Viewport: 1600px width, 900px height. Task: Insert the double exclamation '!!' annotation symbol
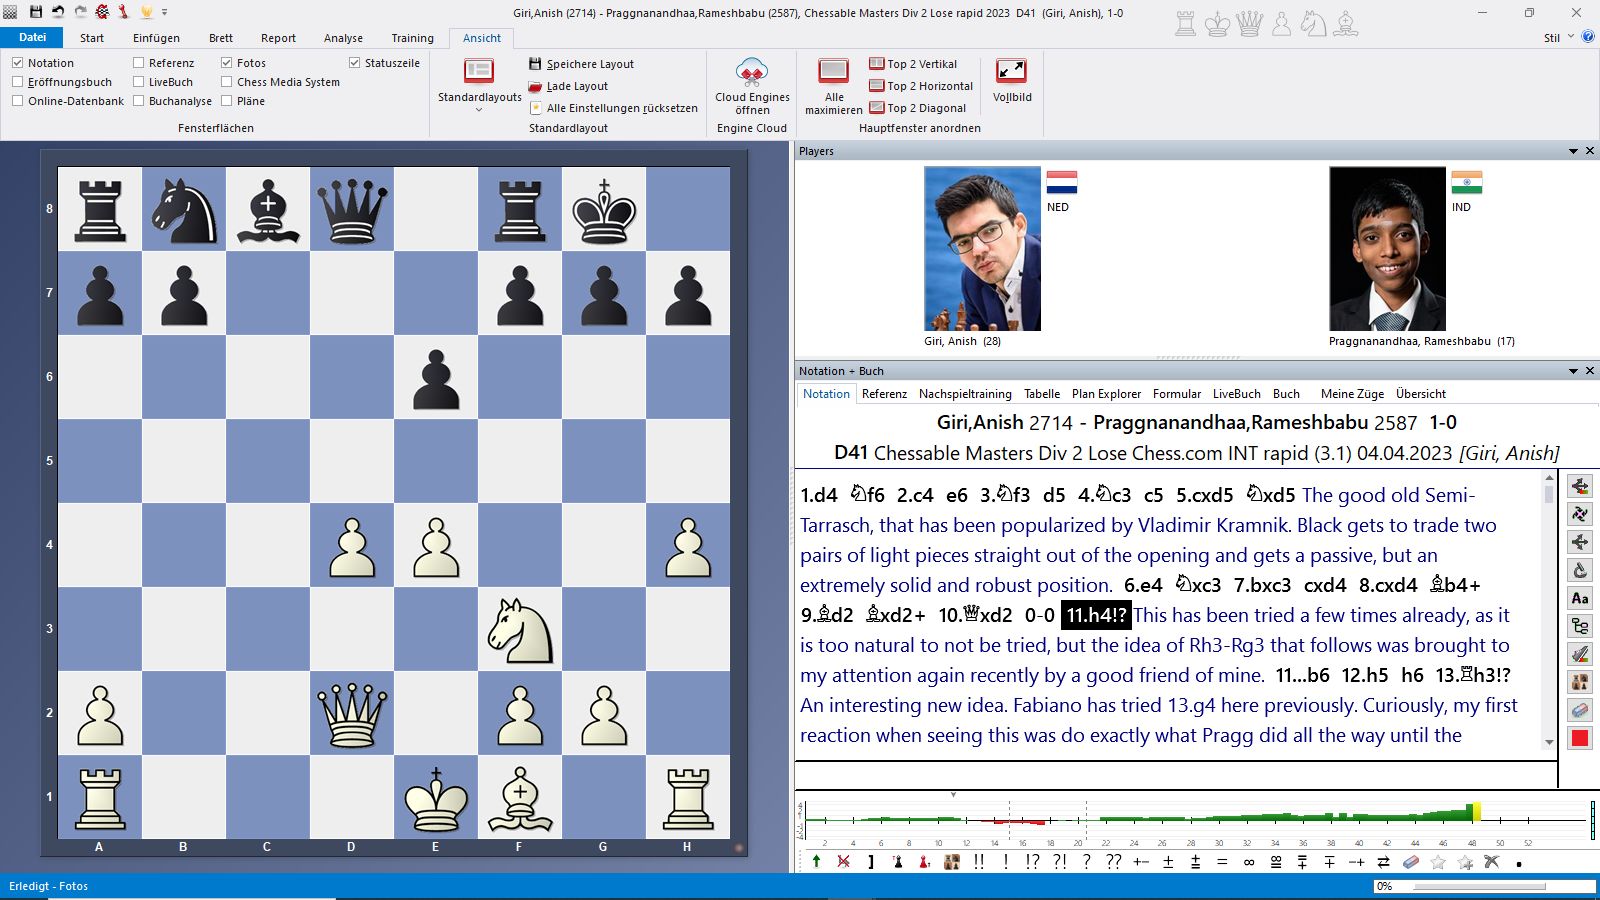pos(978,862)
